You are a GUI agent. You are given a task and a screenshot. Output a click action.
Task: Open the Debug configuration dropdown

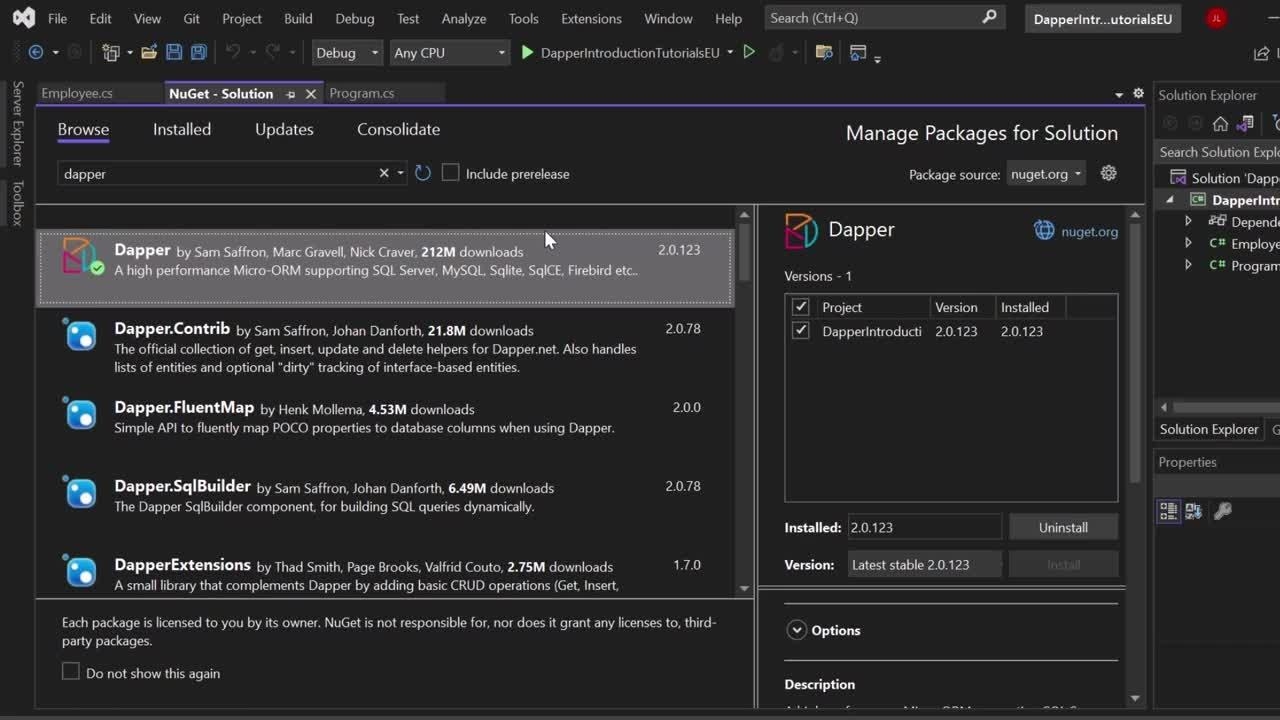point(346,53)
